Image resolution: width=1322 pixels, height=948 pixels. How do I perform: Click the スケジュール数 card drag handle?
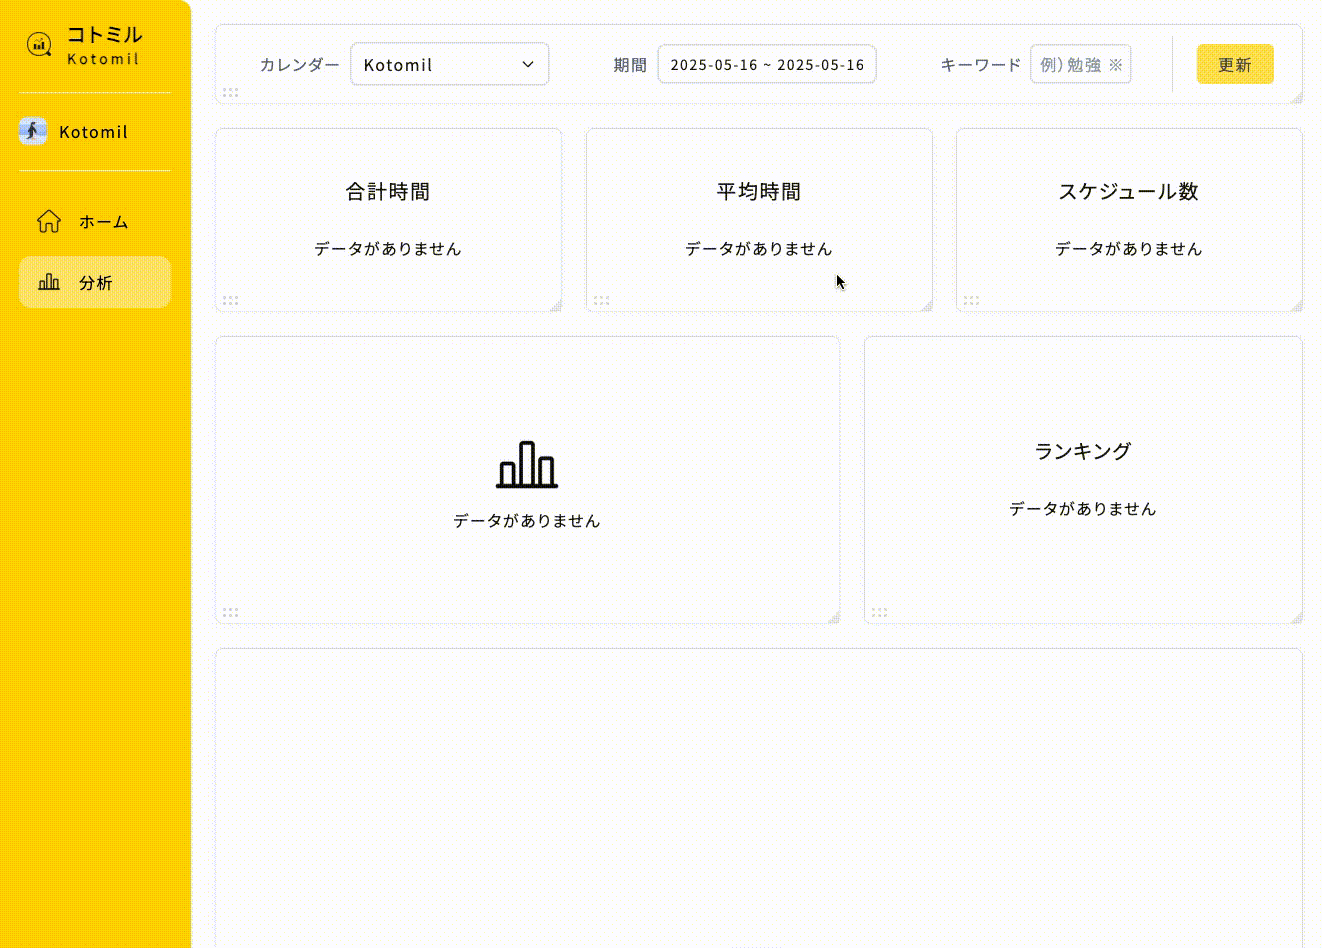coord(972,300)
